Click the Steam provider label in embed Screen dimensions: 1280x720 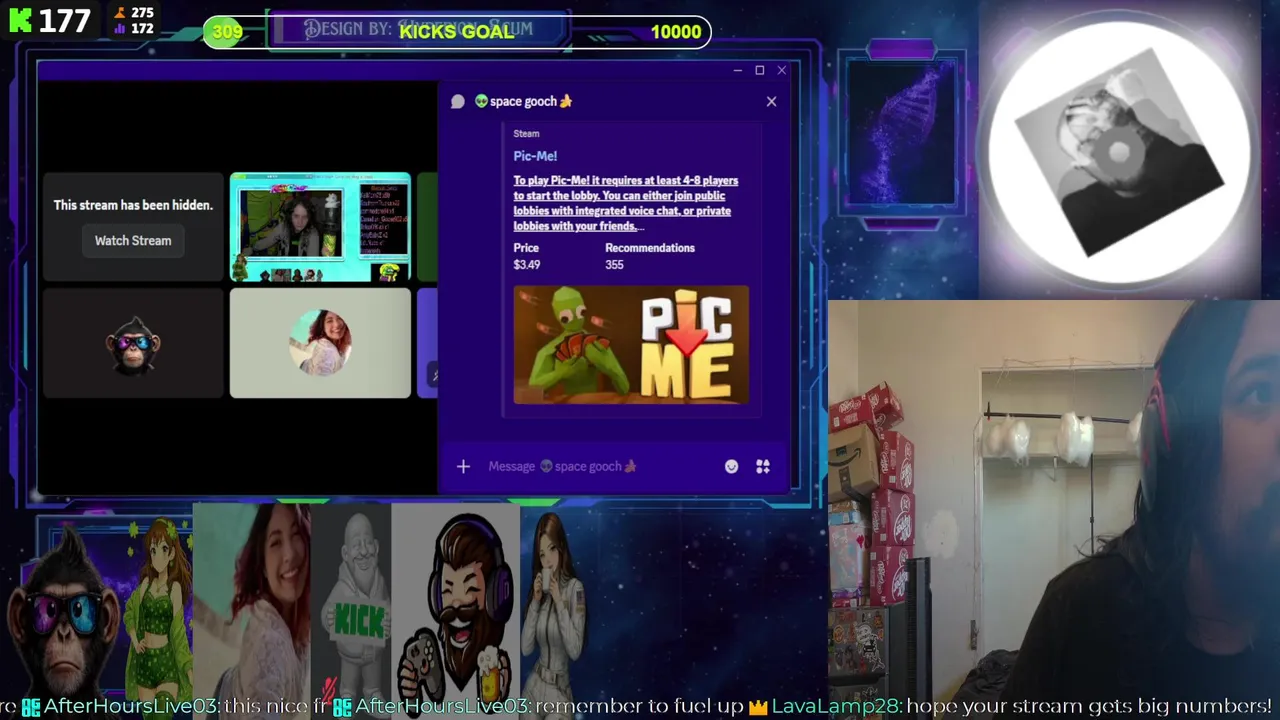526,134
